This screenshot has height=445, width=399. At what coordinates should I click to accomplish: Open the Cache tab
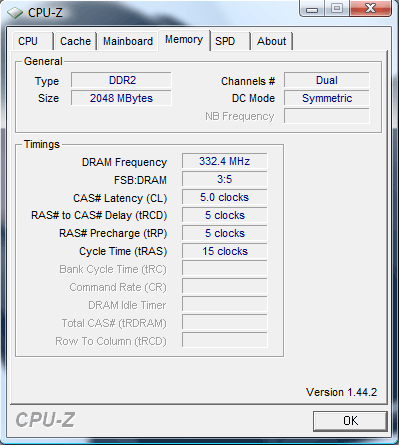(75, 41)
